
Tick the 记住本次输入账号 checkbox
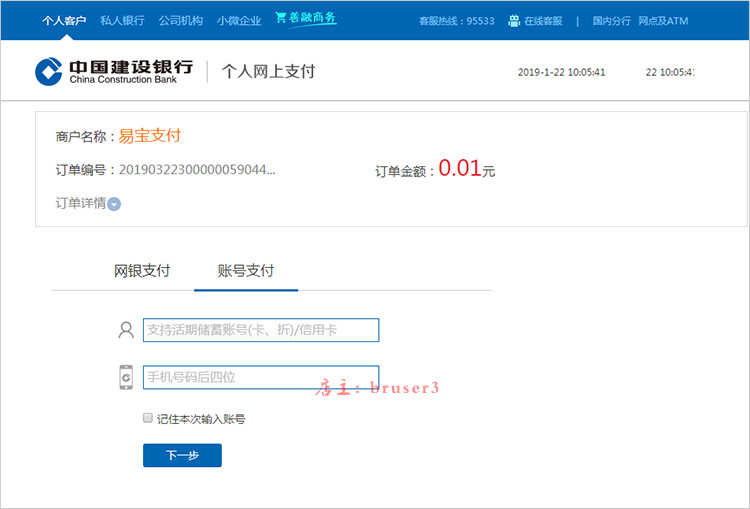[x=148, y=418]
